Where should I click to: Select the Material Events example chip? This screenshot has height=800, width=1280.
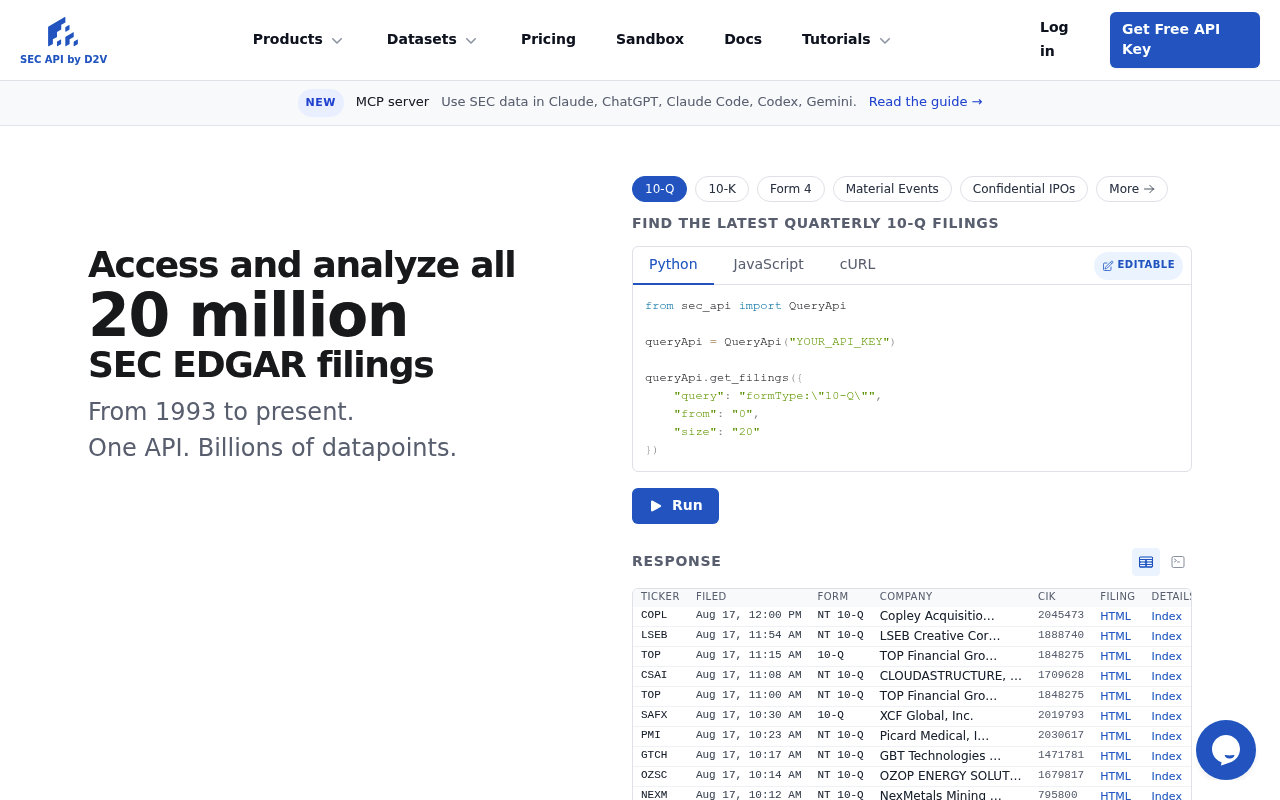click(x=892, y=189)
